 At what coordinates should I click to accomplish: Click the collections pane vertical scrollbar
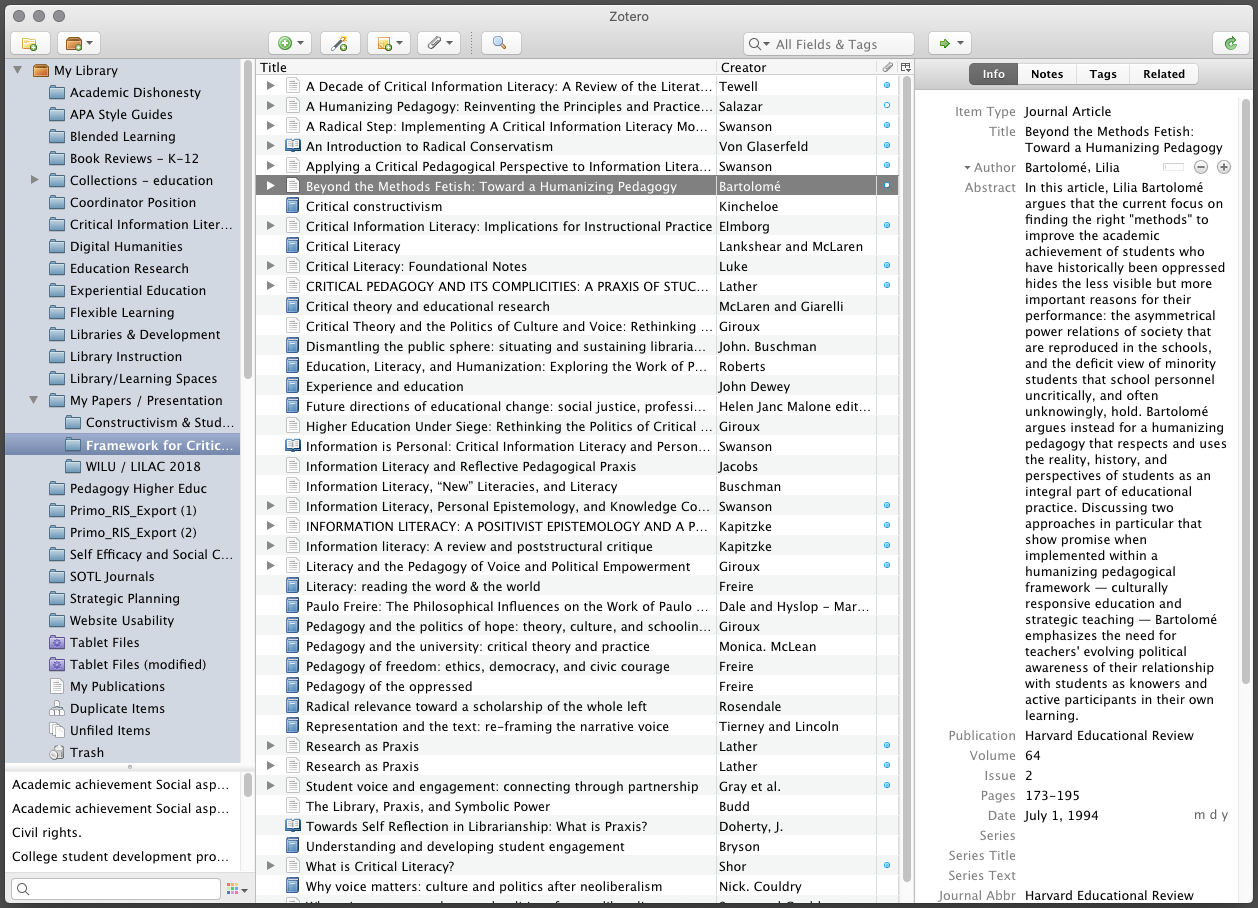[x=248, y=220]
